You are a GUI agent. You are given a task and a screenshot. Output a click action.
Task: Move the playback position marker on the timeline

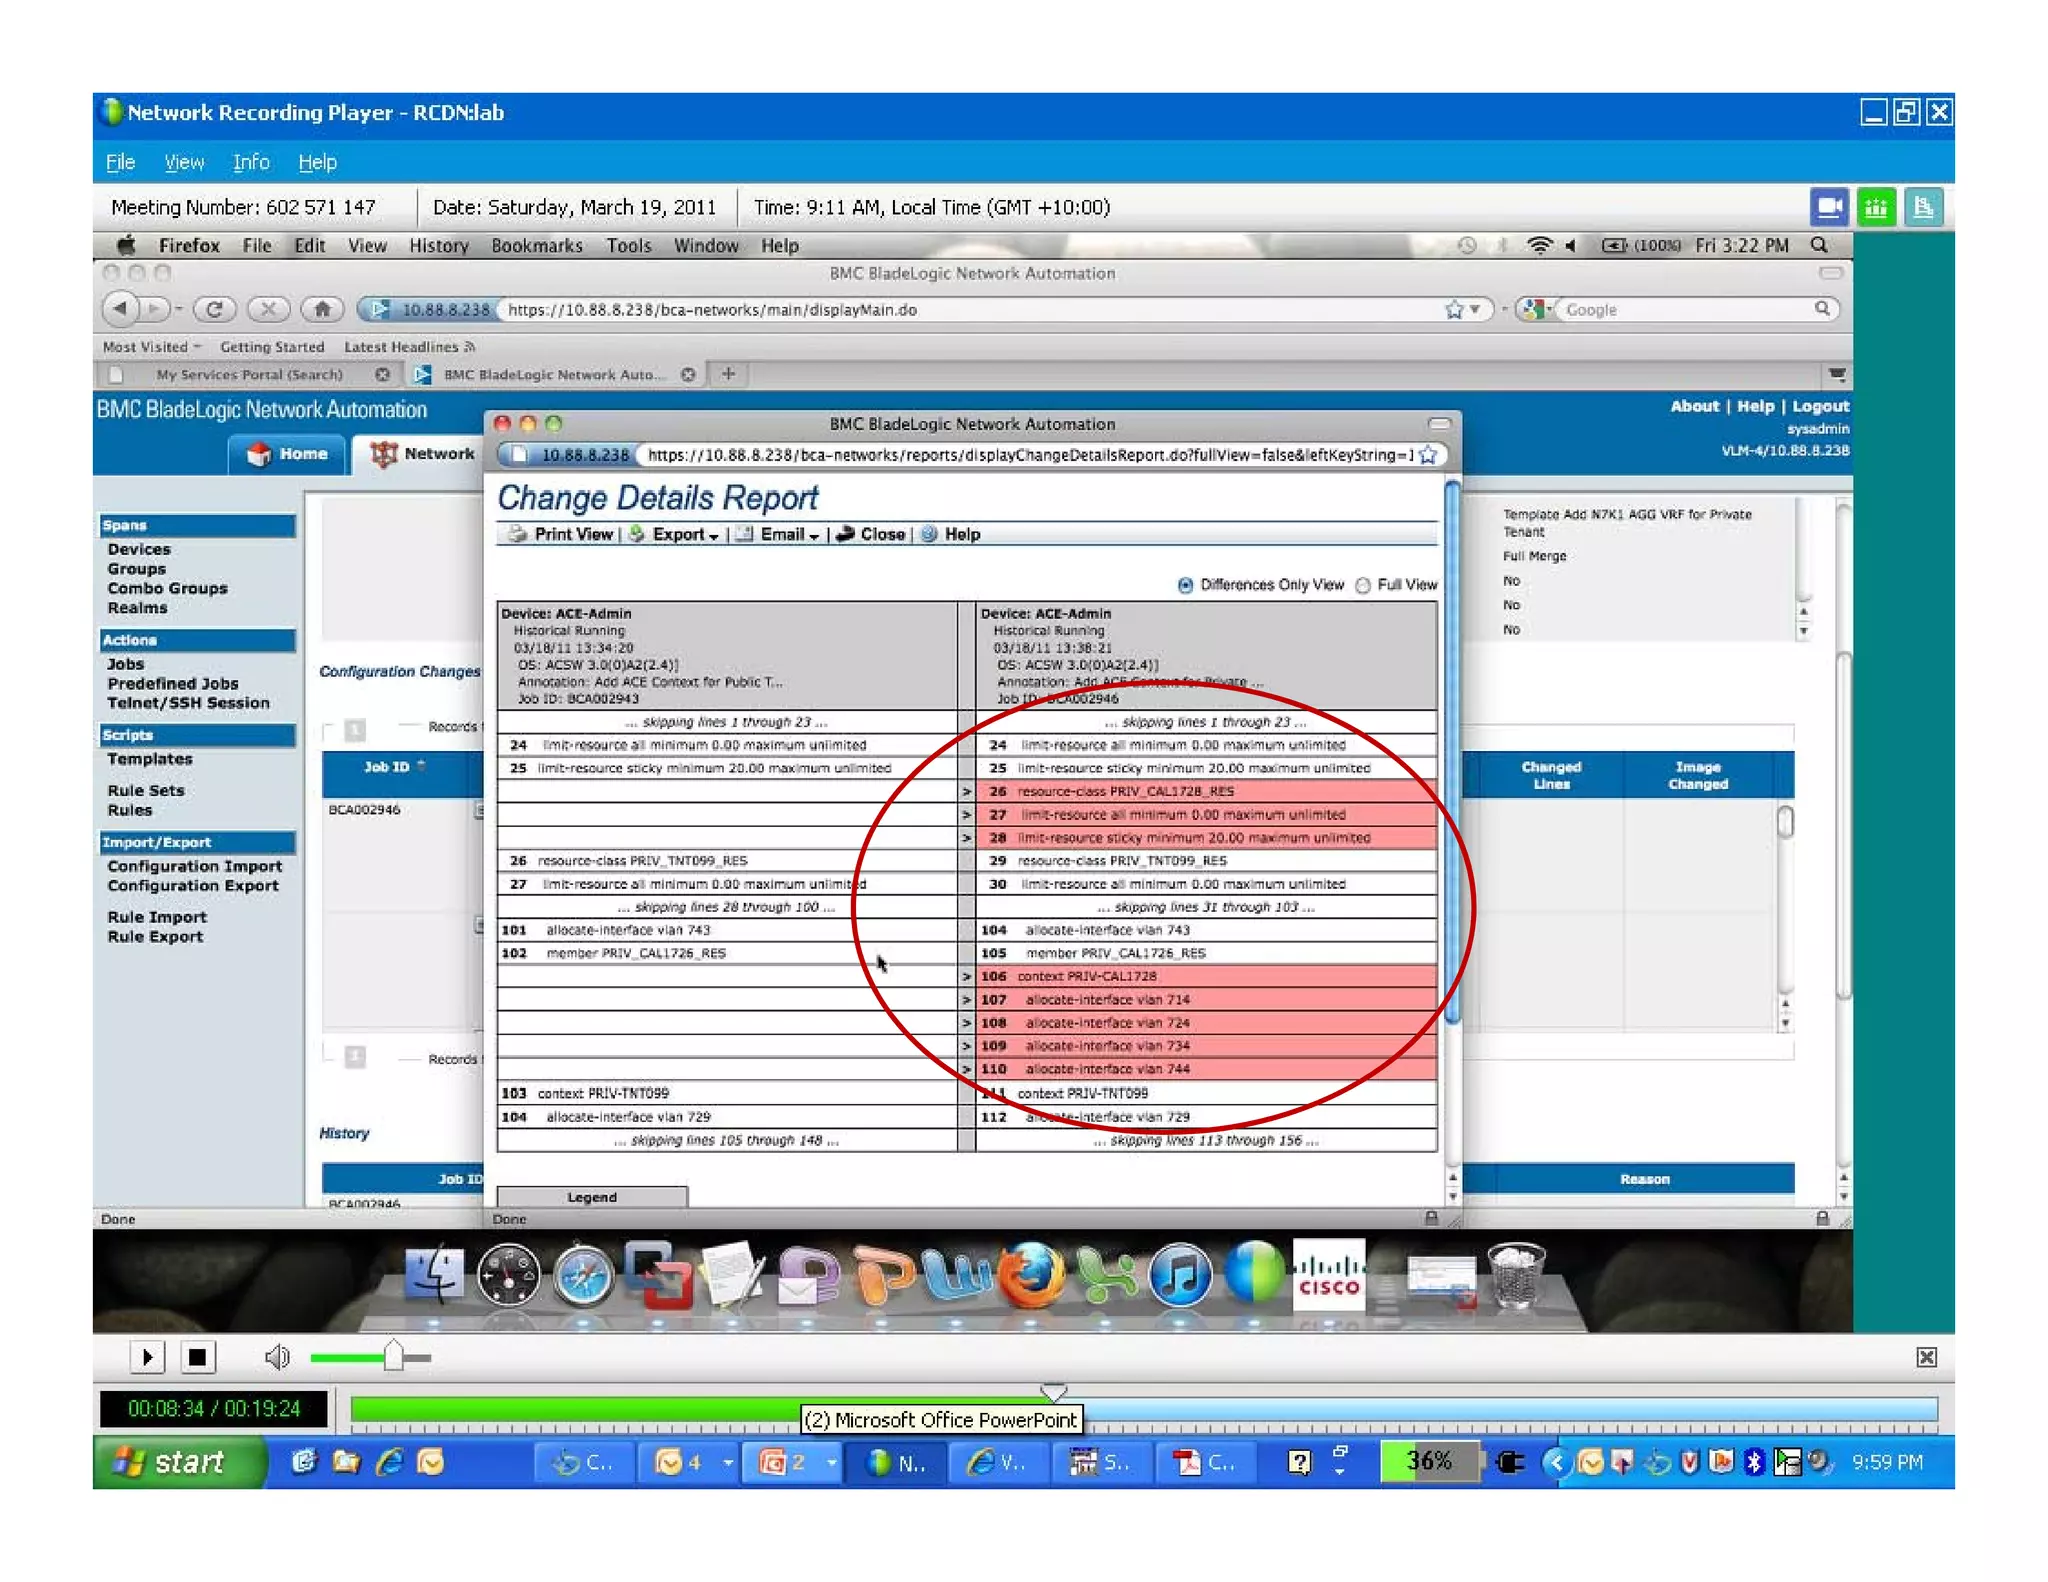[1053, 1391]
